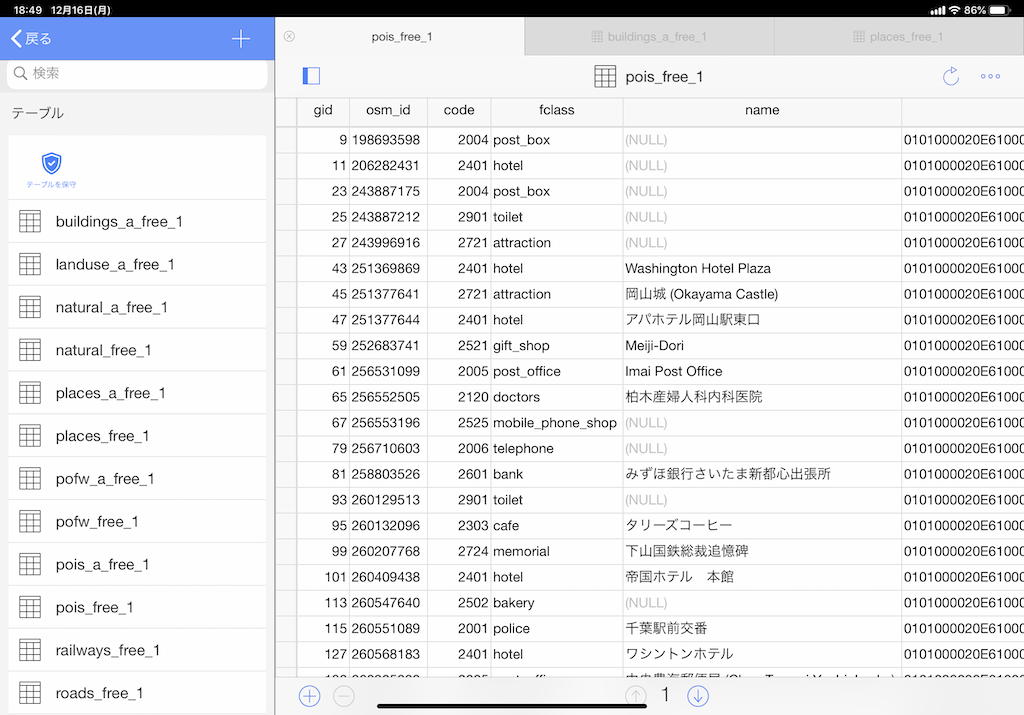Click the fclass column header
Screen dimensions: 1024x715
point(557,110)
